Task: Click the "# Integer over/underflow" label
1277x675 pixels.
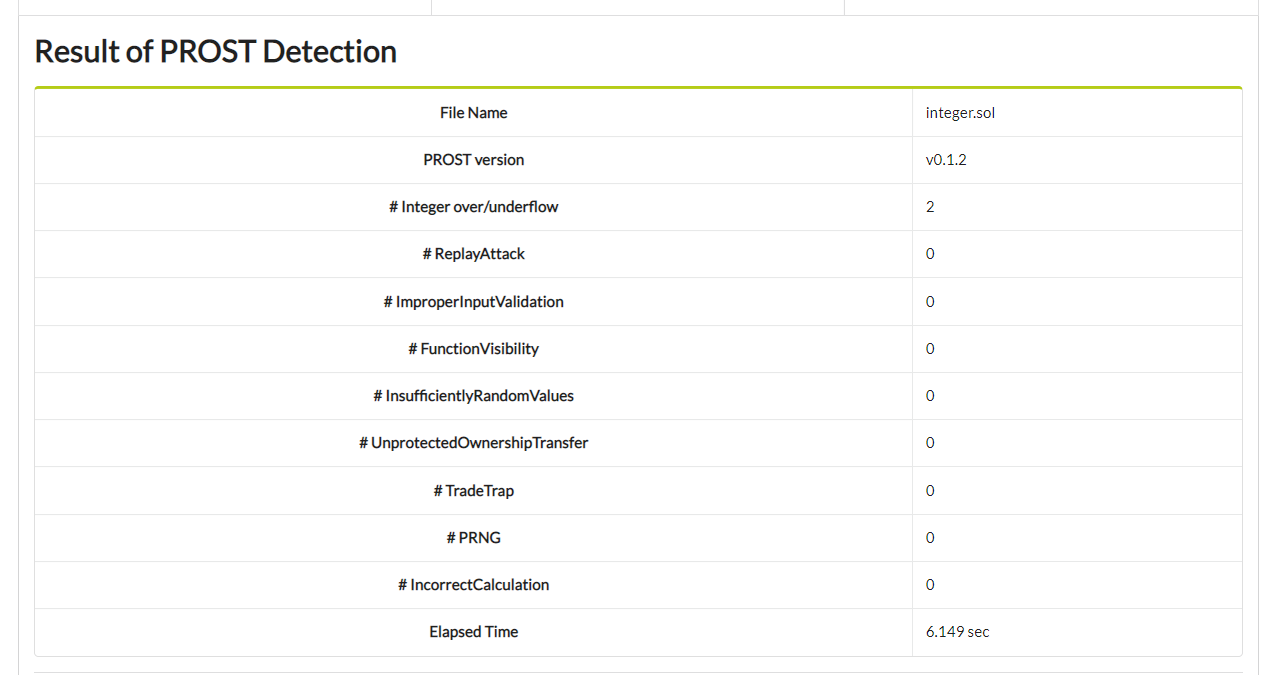Action: [x=473, y=207]
